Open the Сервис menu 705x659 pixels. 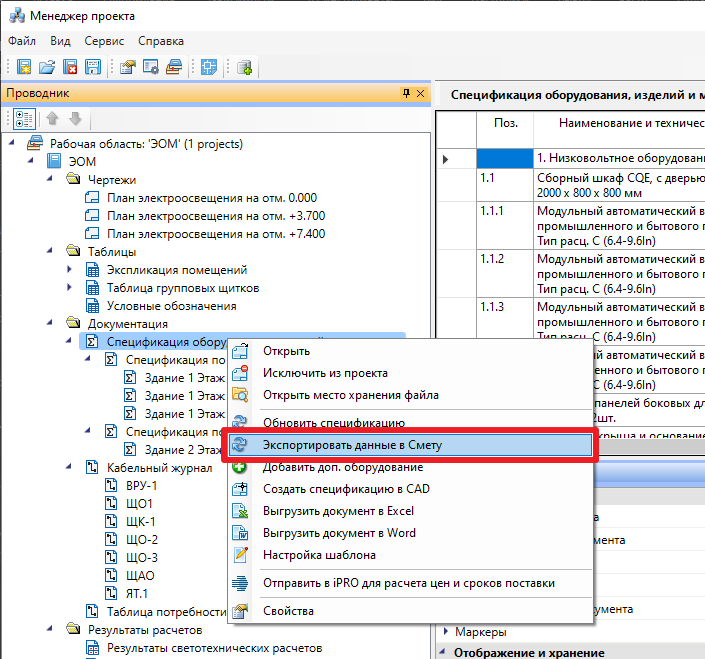point(104,41)
